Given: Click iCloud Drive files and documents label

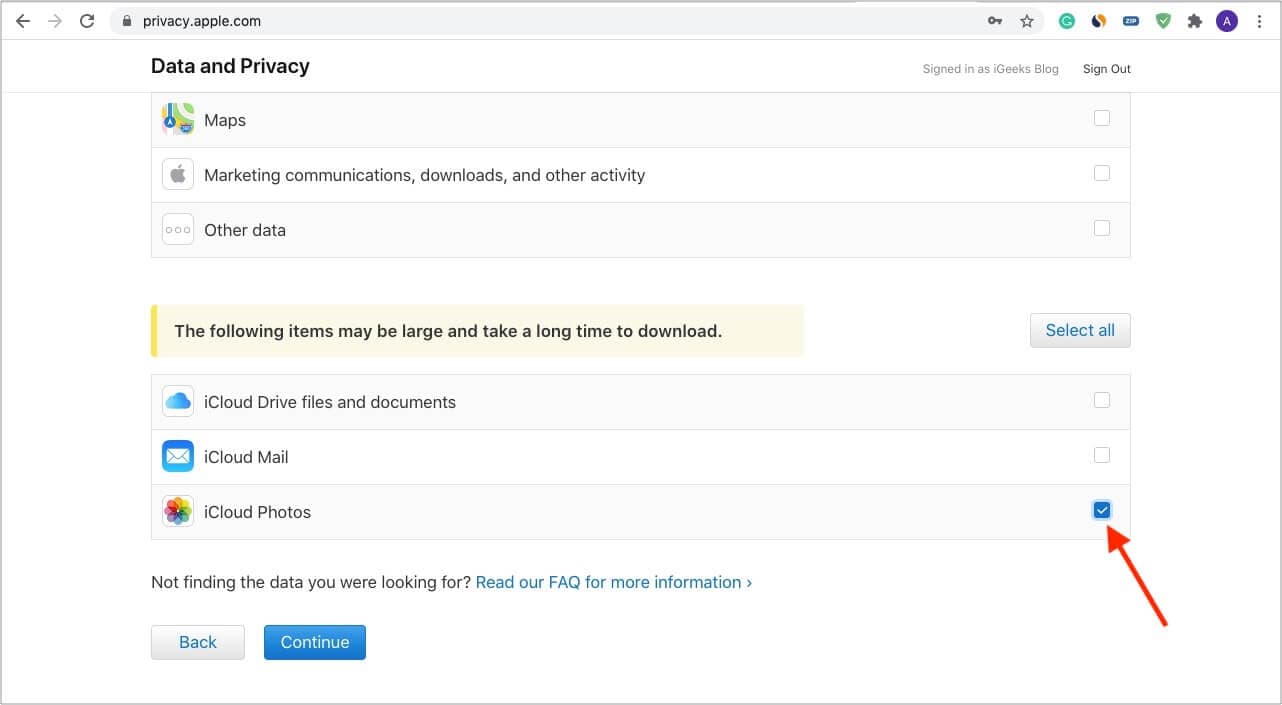Looking at the screenshot, I should tap(330, 402).
